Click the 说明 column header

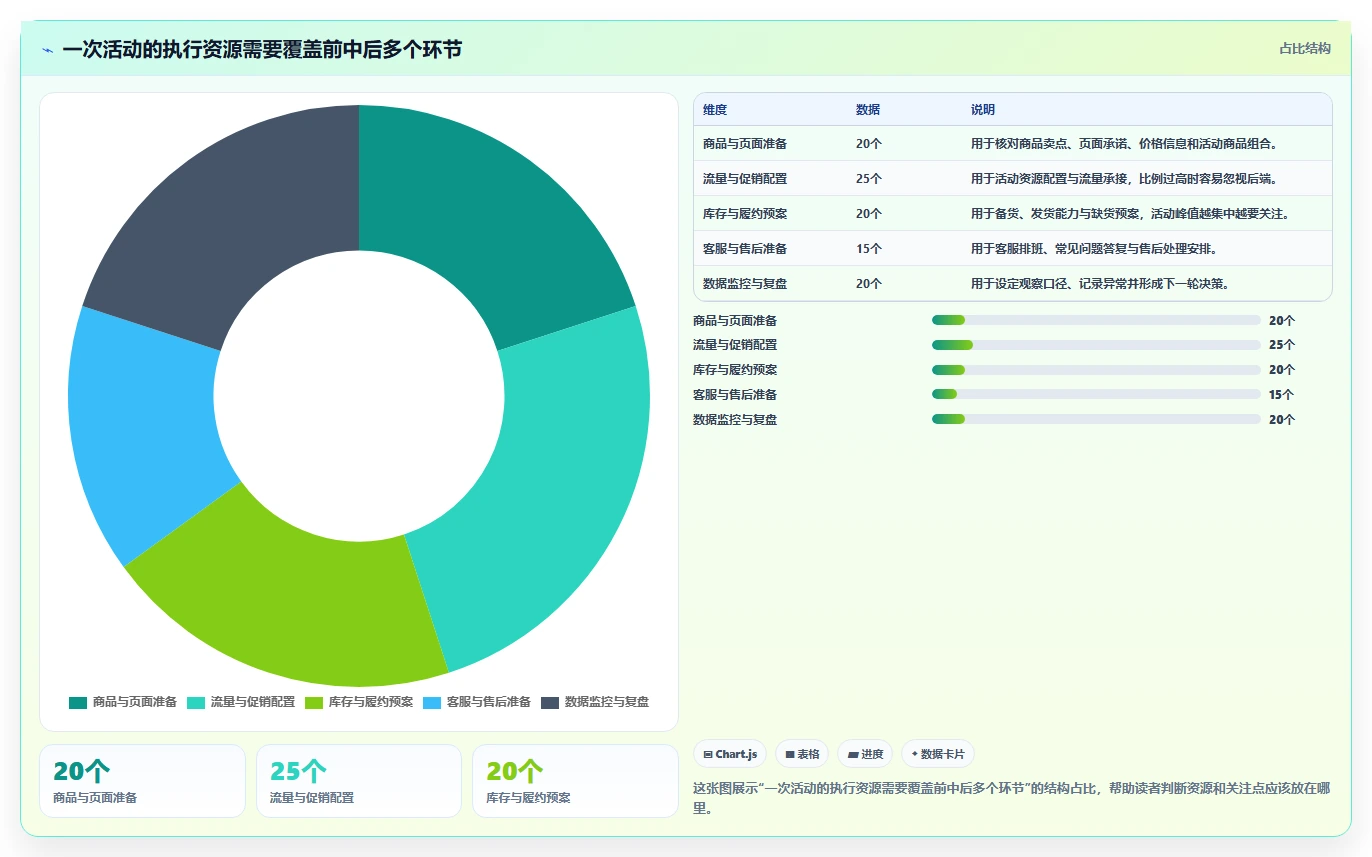[x=983, y=110]
